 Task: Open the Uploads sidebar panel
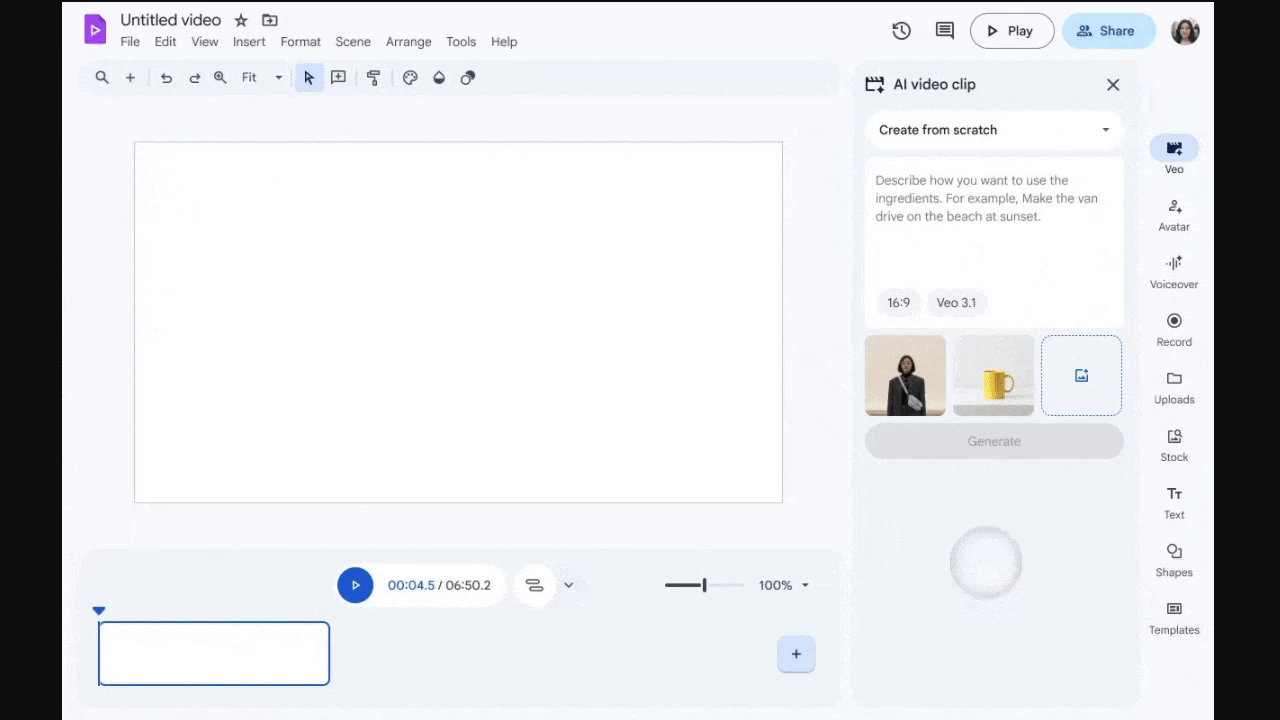point(1174,387)
